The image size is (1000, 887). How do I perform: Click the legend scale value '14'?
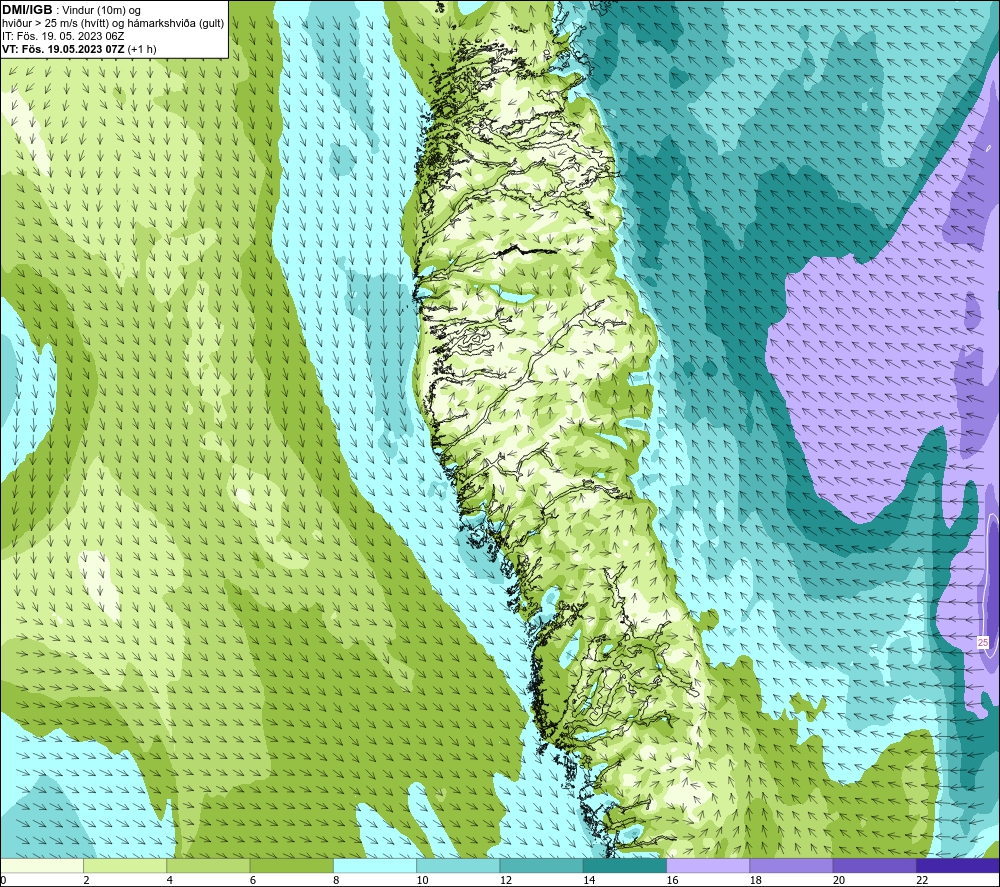point(589,880)
